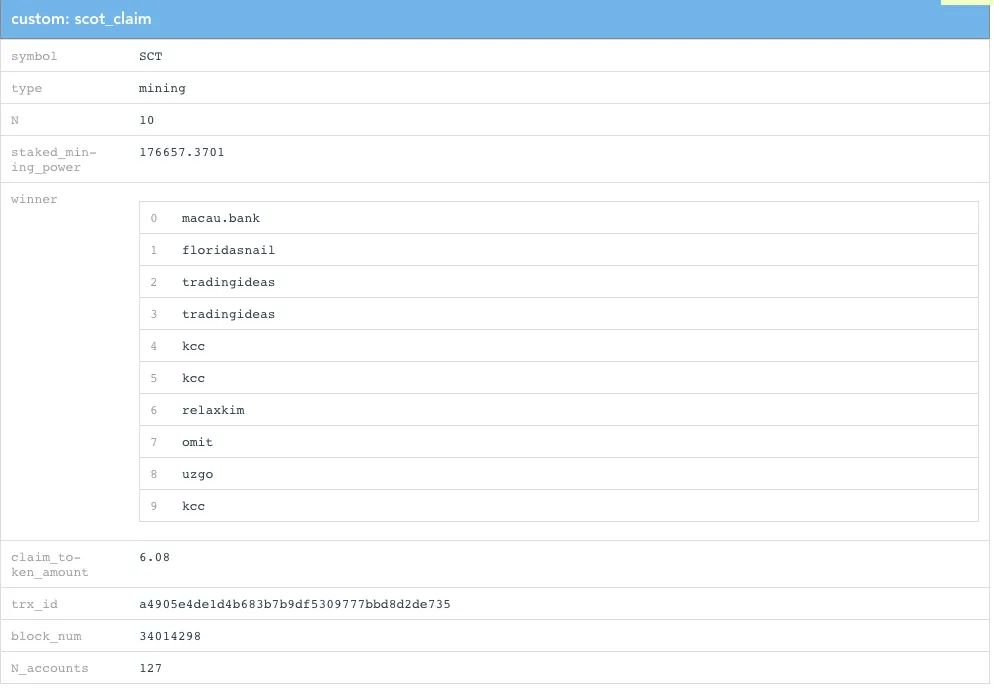The image size is (994, 688).
Task: Select the SCT symbol value
Action: tap(149, 56)
